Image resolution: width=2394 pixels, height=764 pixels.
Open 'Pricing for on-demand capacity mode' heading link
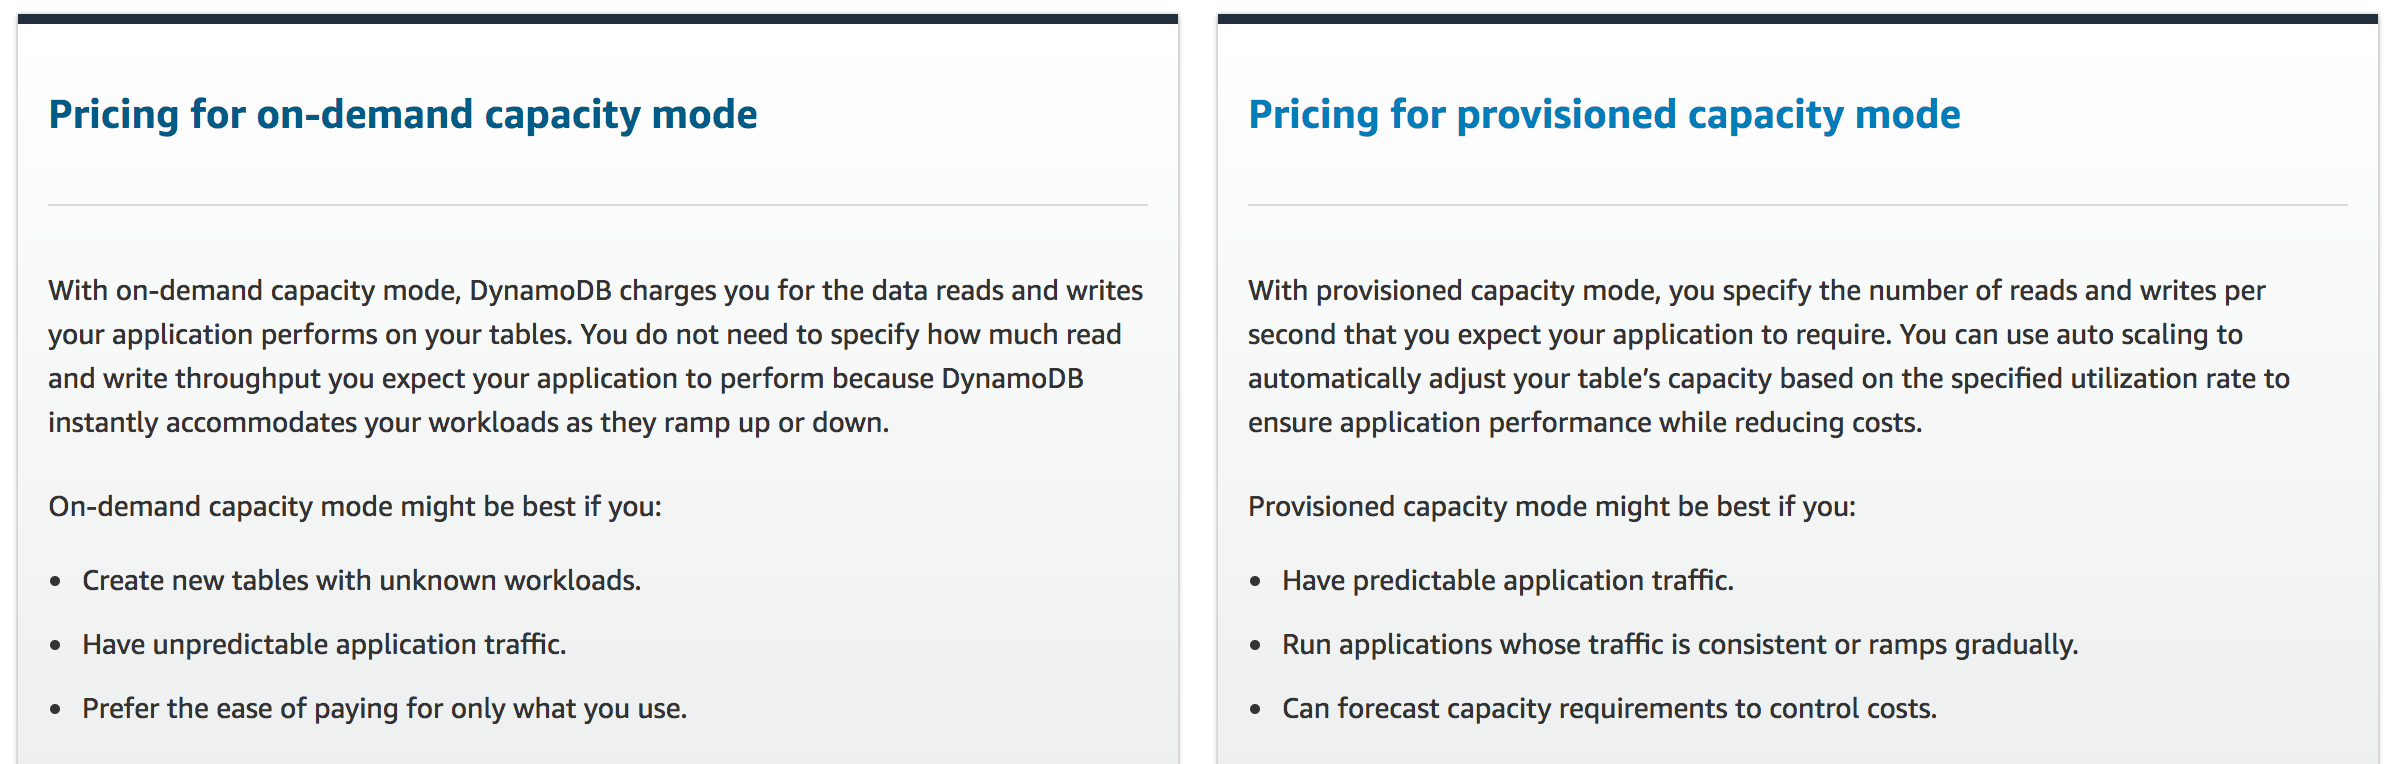[403, 115]
